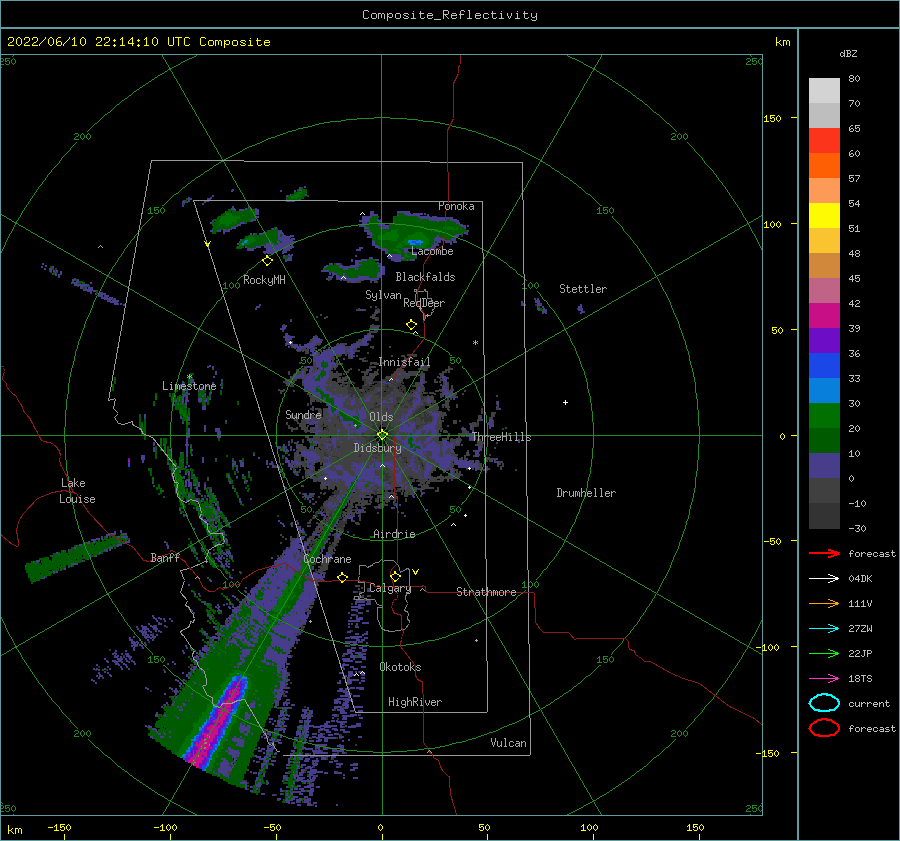Click the white 04DK arrow icon
Screen dimensions: 900x841
coord(824,579)
